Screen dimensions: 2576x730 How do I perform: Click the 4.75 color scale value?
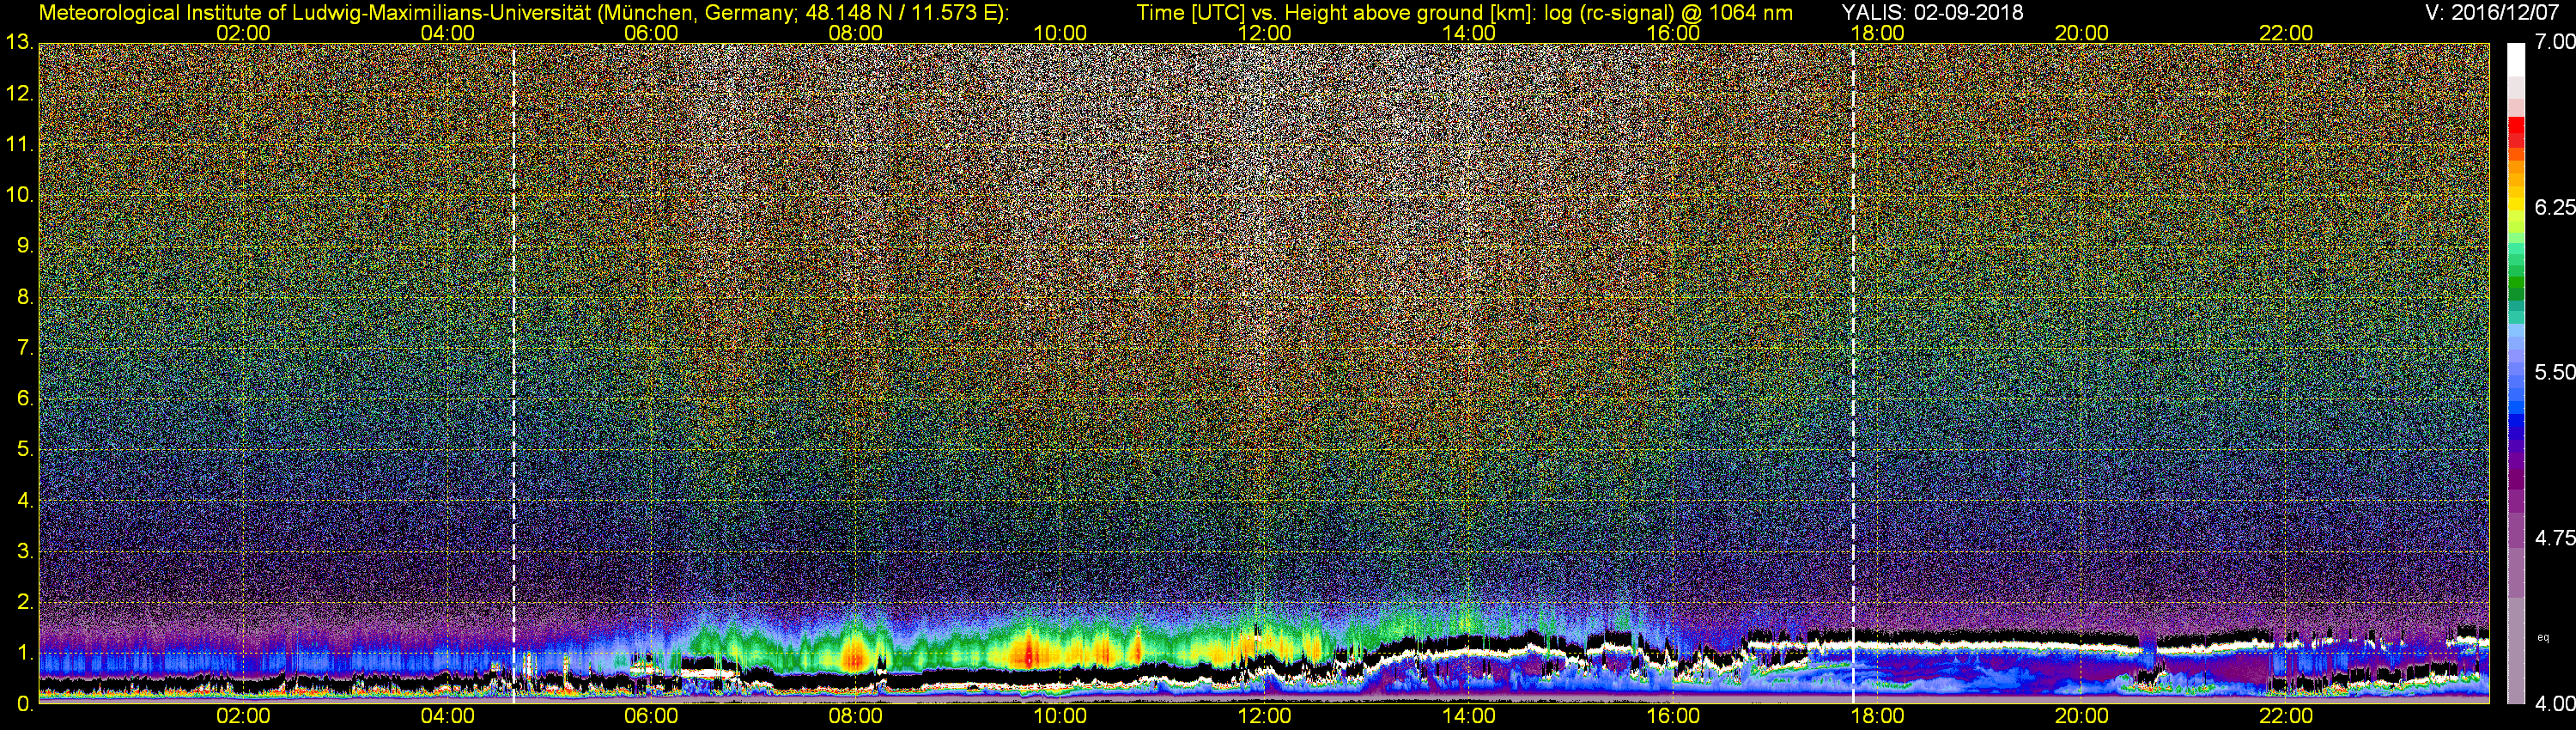tap(2556, 538)
